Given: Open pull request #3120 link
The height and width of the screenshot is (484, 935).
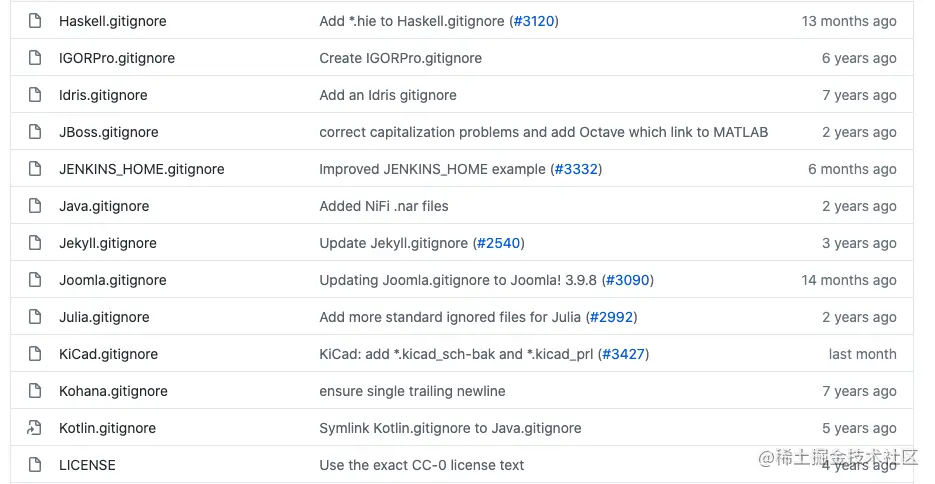Looking at the screenshot, I should (x=534, y=21).
